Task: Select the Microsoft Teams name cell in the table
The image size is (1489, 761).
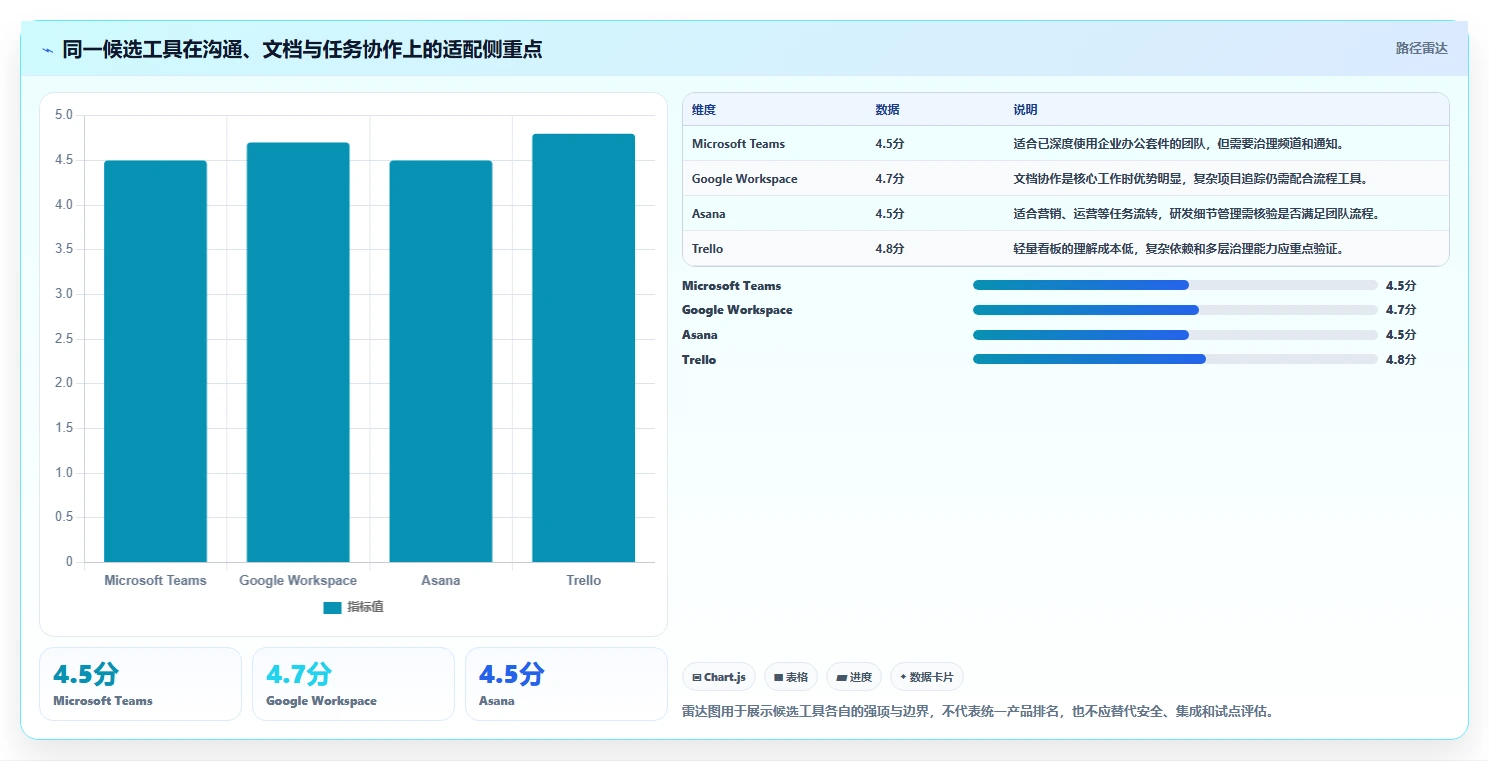Action: (738, 144)
